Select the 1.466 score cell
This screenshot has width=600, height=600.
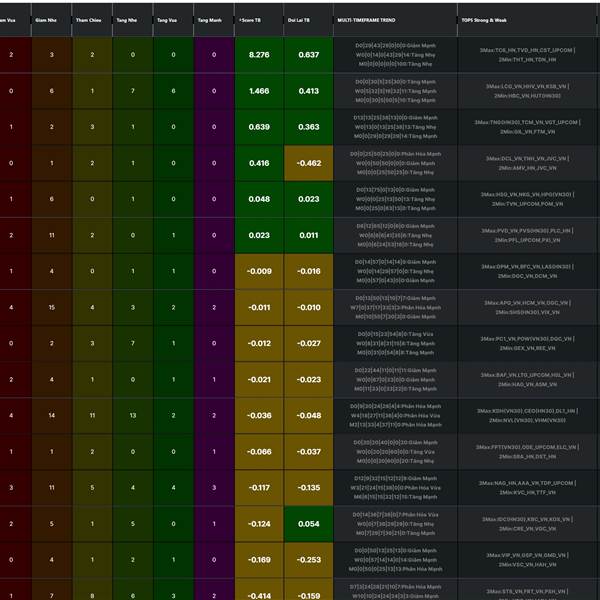259,91
